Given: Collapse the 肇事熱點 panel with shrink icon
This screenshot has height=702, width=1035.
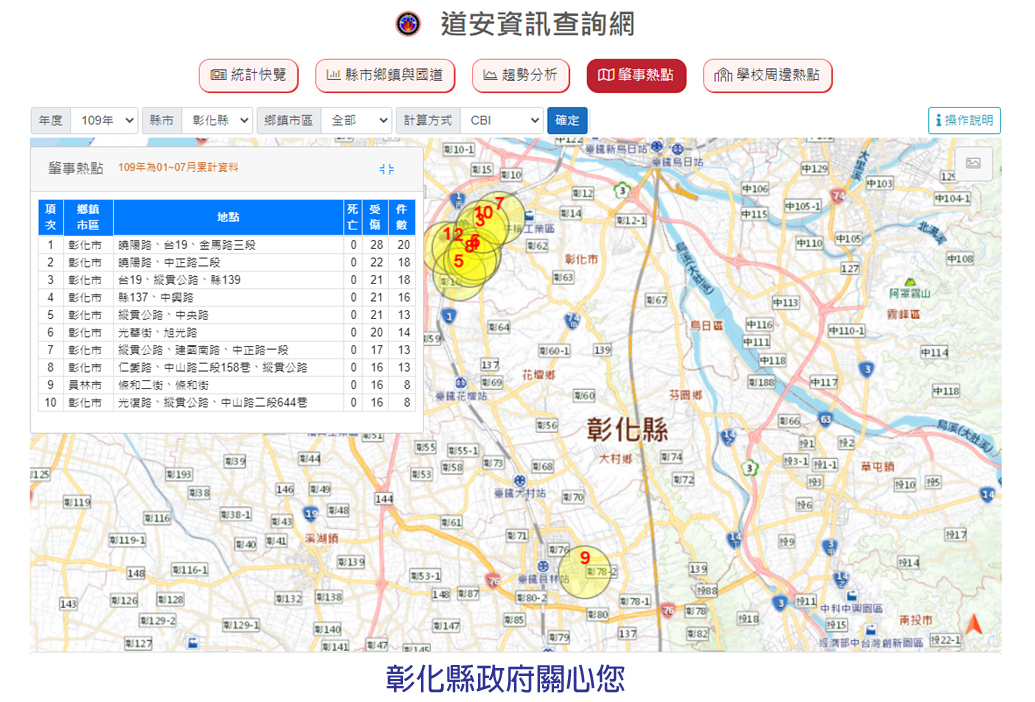Looking at the screenshot, I should pyautogui.click(x=387, y=169).
